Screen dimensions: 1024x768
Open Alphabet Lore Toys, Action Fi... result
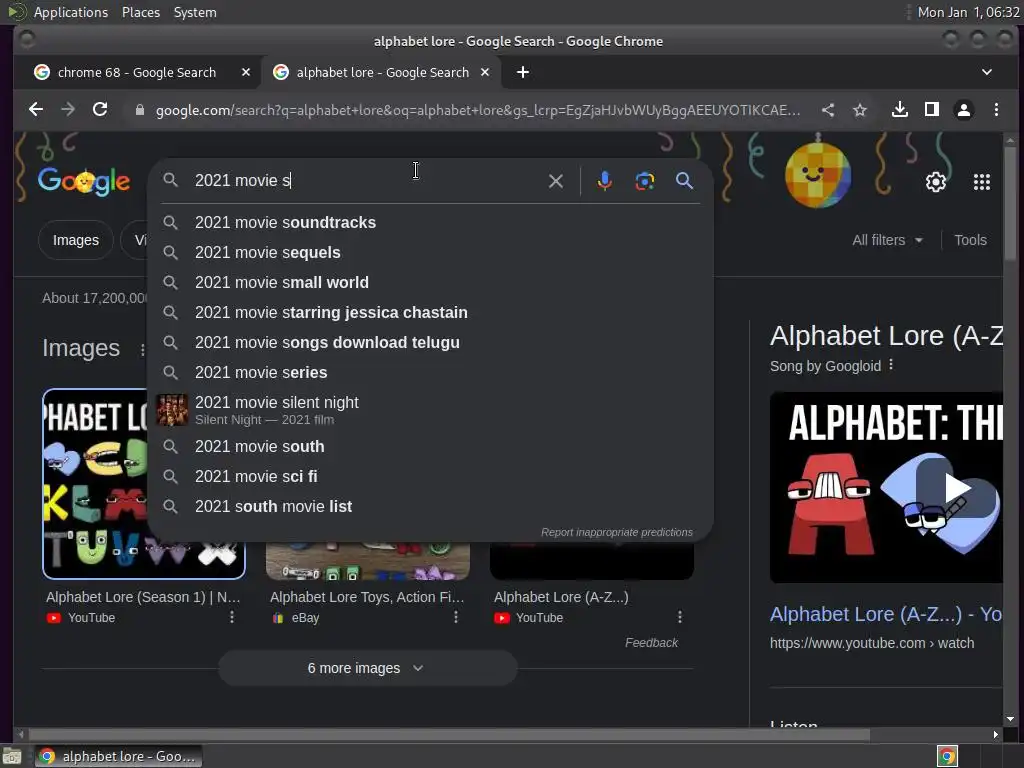click(367, 597)
